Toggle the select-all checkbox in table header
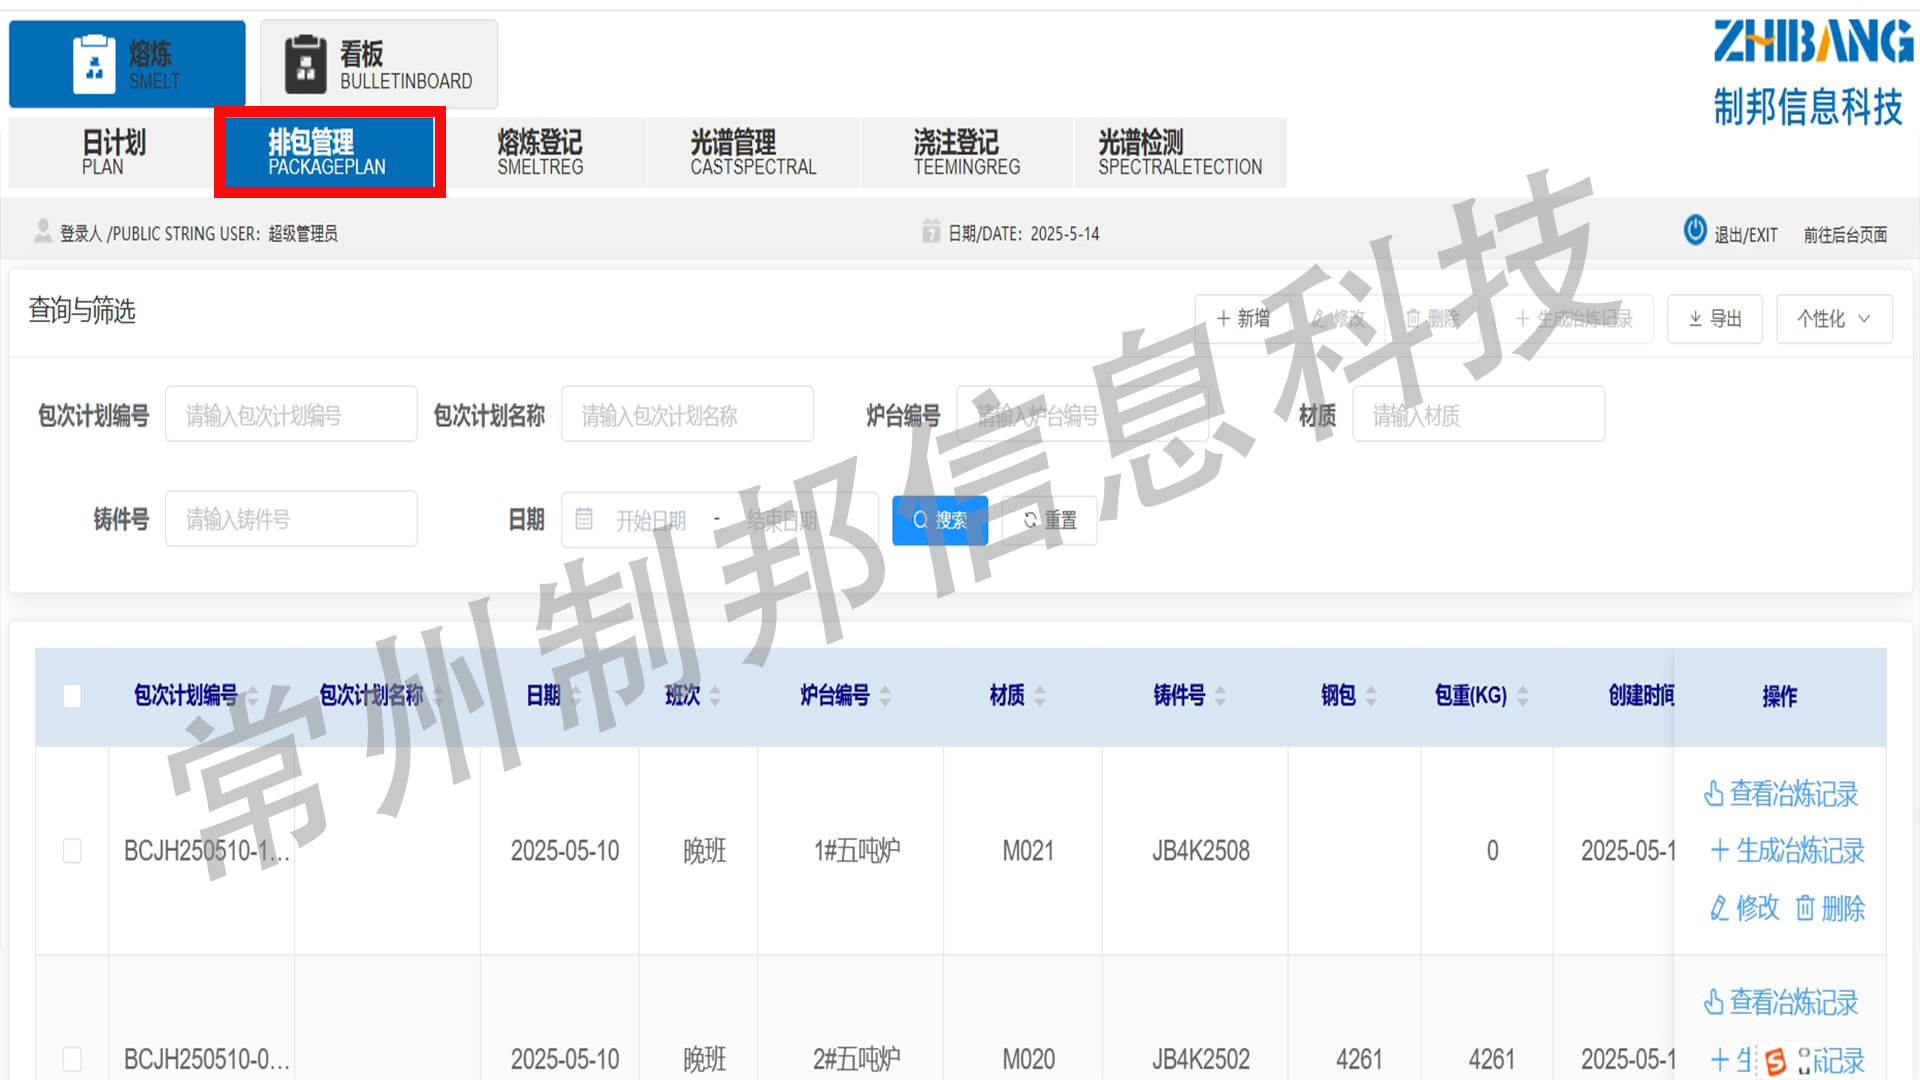Viewport: 1920px width, 1080px height. click(x=72, y=696)
